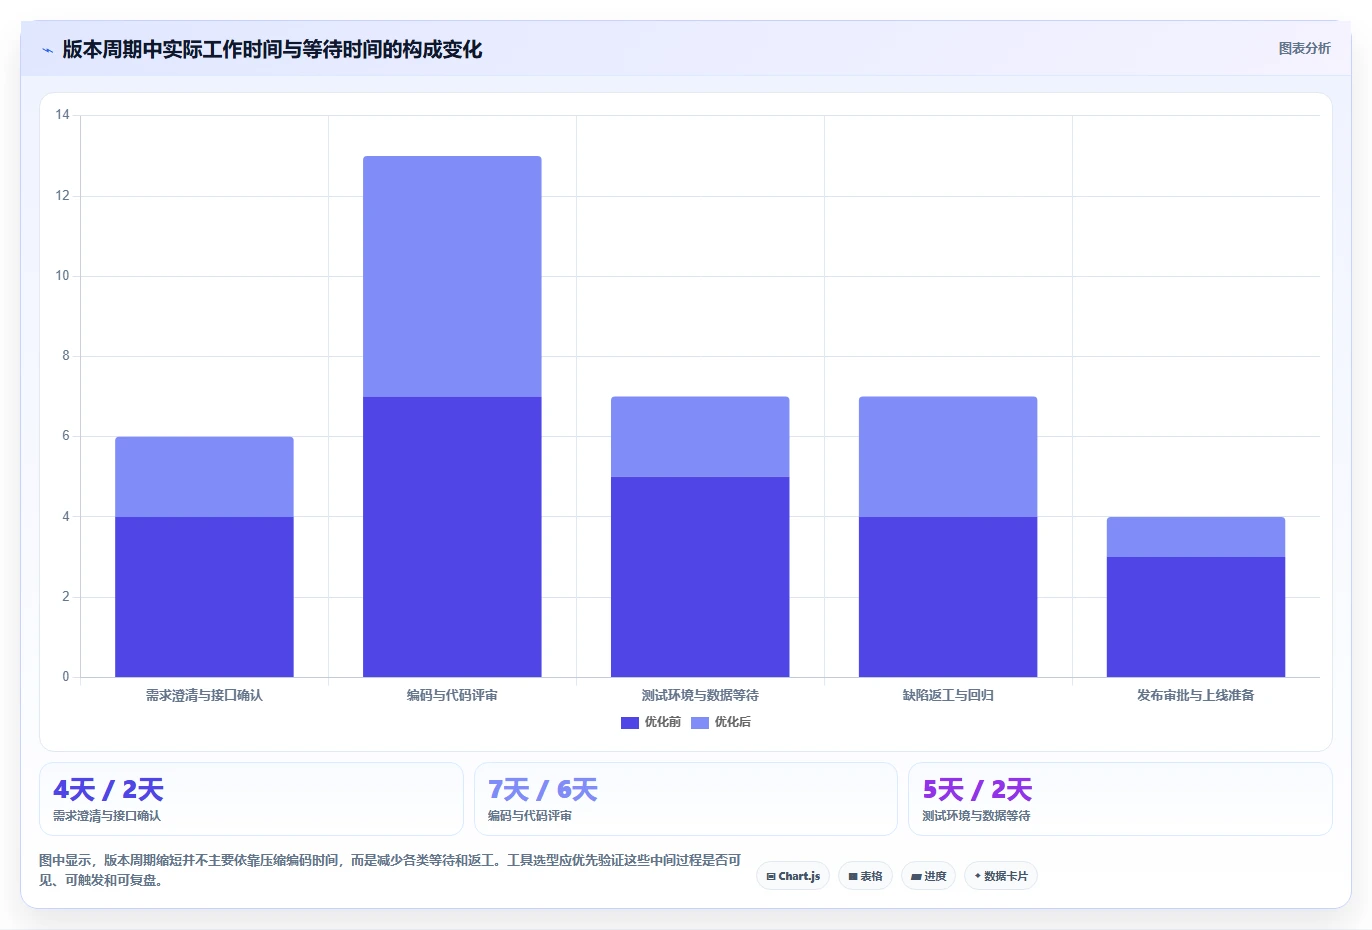Click the dark 优化前 bar for 测试环境与数据等待

click(700, 577)
